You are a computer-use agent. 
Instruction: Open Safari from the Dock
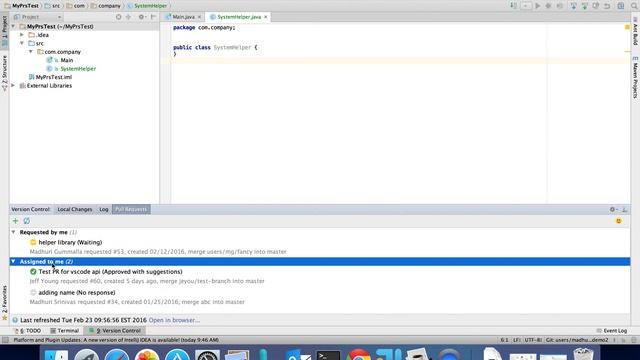pos(117,354)
